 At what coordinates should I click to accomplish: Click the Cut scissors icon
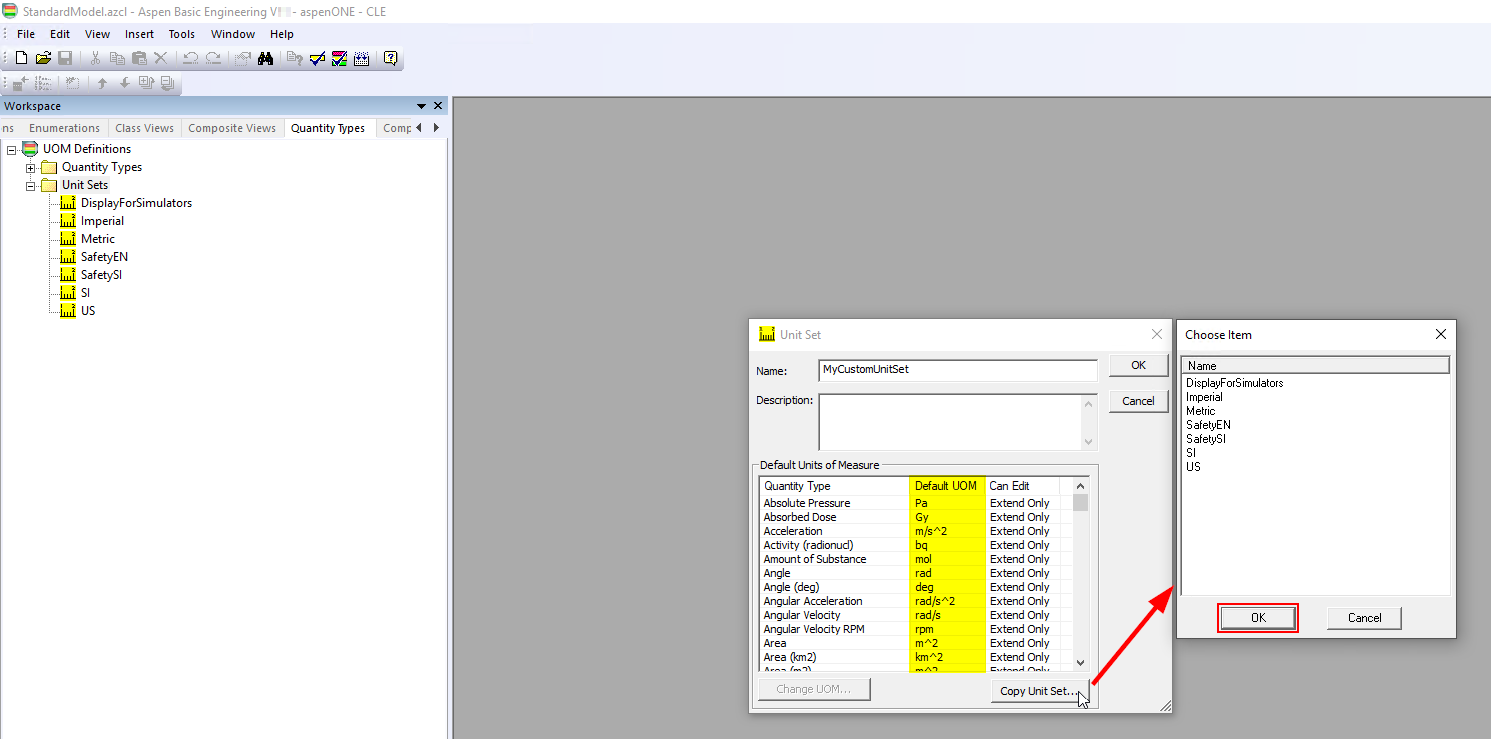click(95, 59)
